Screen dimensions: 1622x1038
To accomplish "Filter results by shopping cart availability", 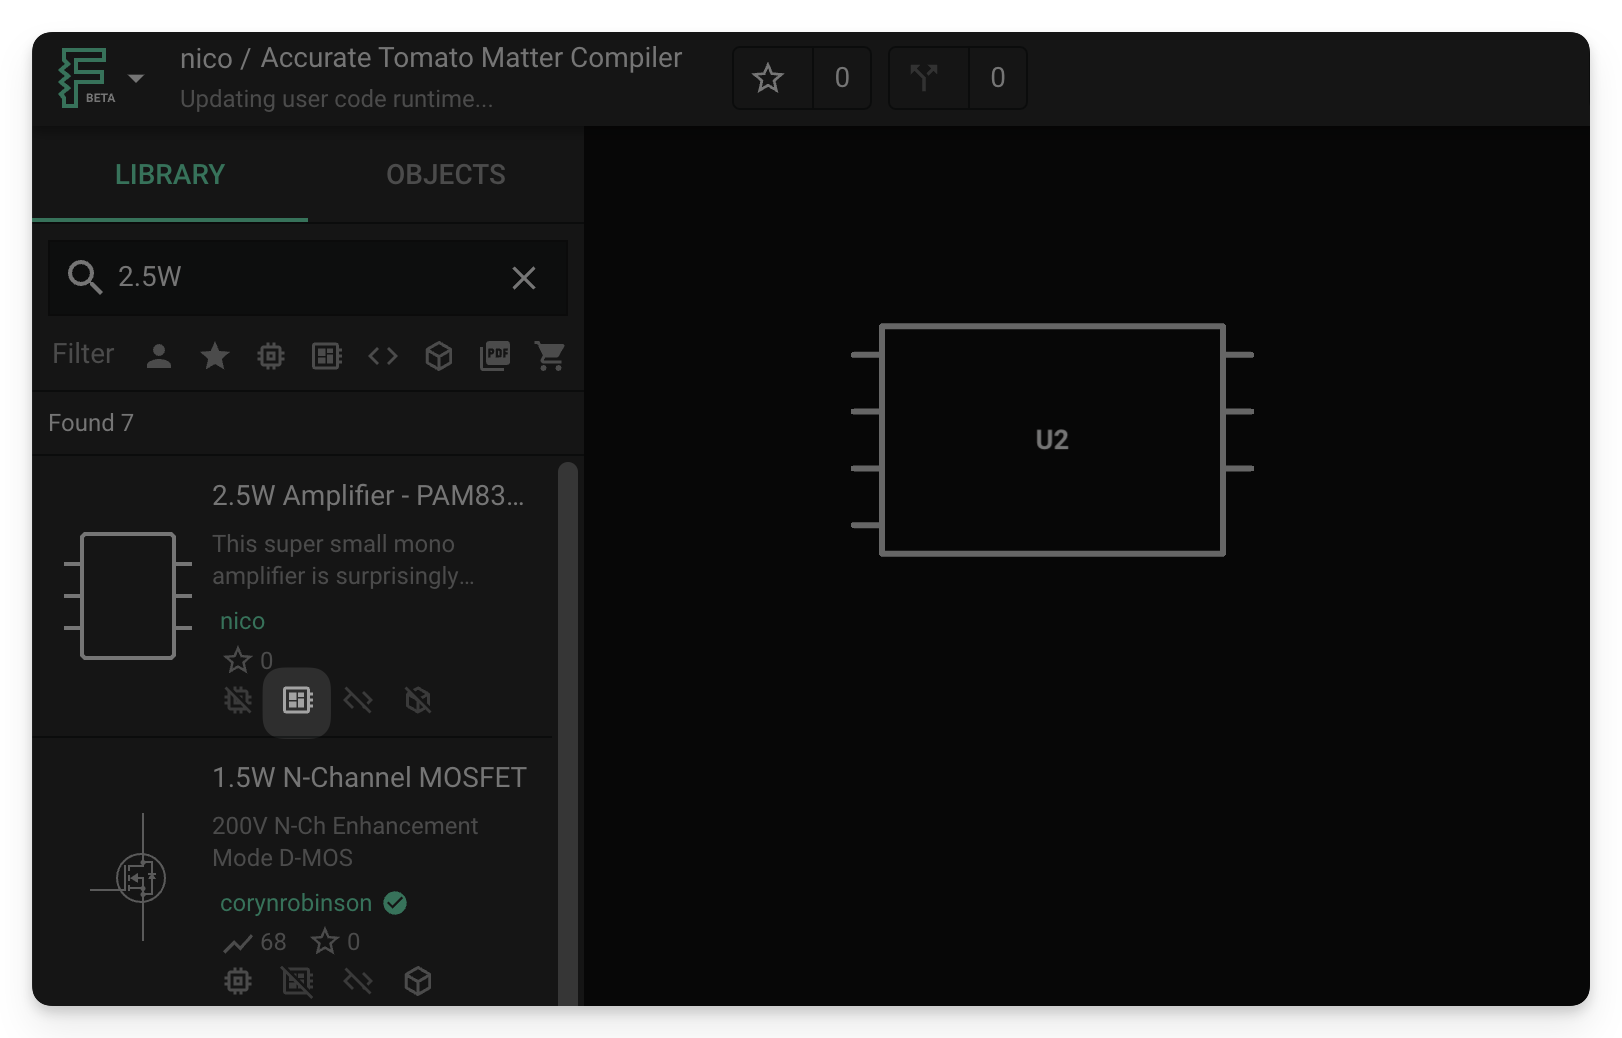I will coord(551,355).
